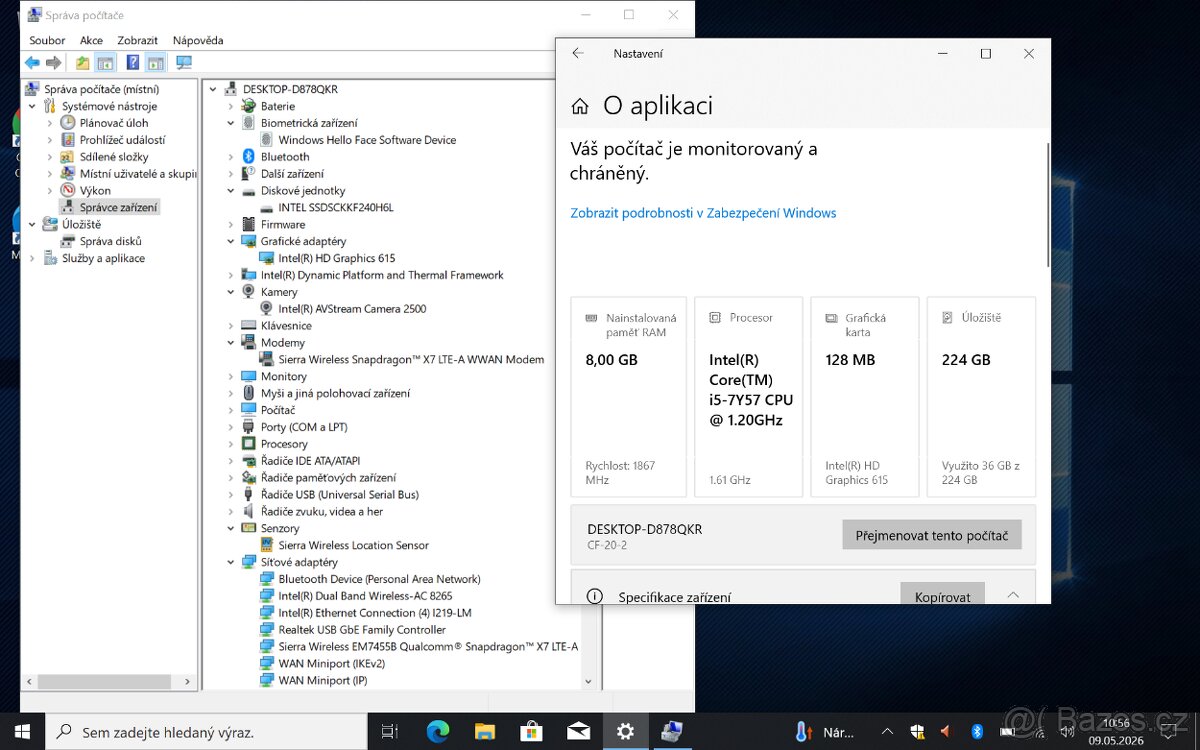Click the Forward arrow in Správa počítače toolbar

[54, 63]
